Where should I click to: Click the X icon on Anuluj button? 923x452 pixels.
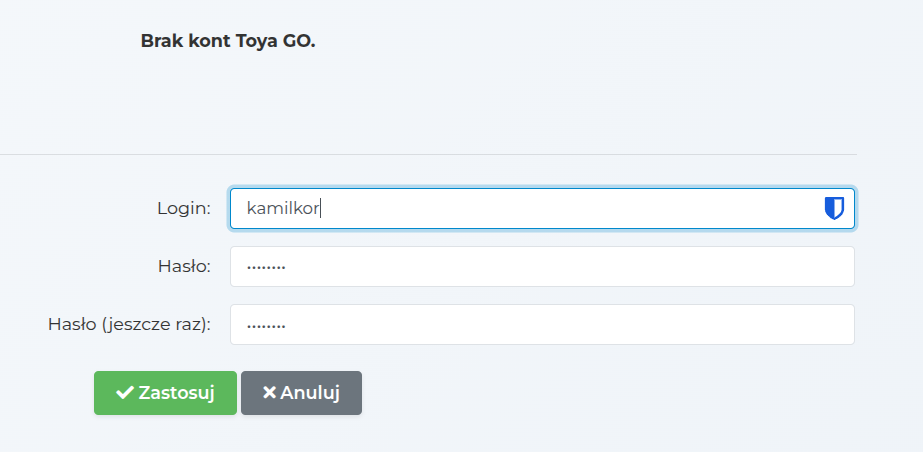tap(269, 393)
